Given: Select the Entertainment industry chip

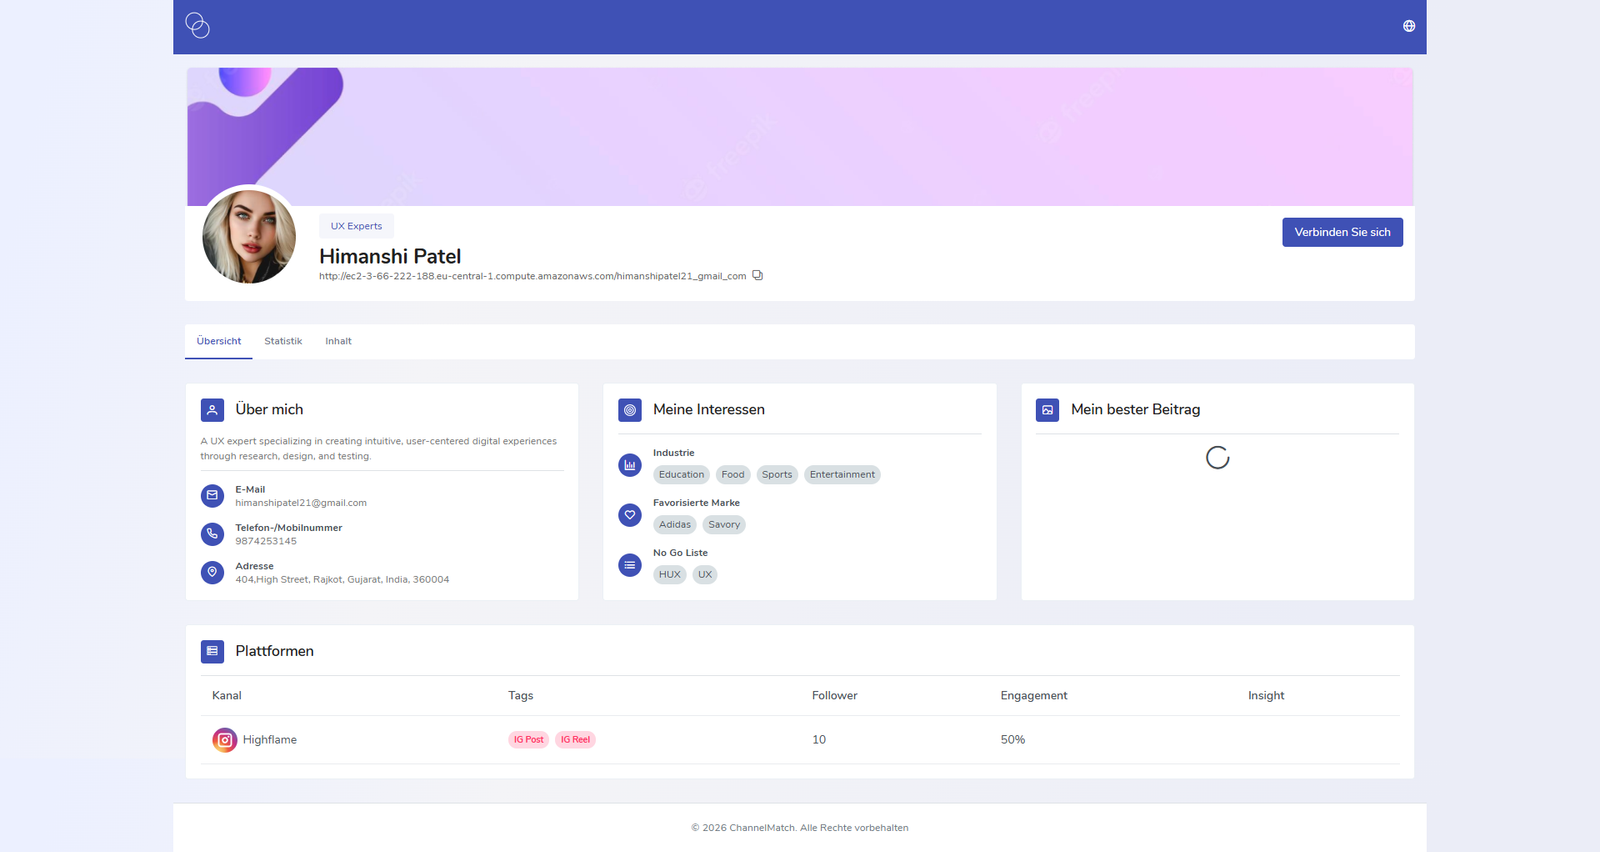Looking at the screenshot, I should [x=842, y=475].
